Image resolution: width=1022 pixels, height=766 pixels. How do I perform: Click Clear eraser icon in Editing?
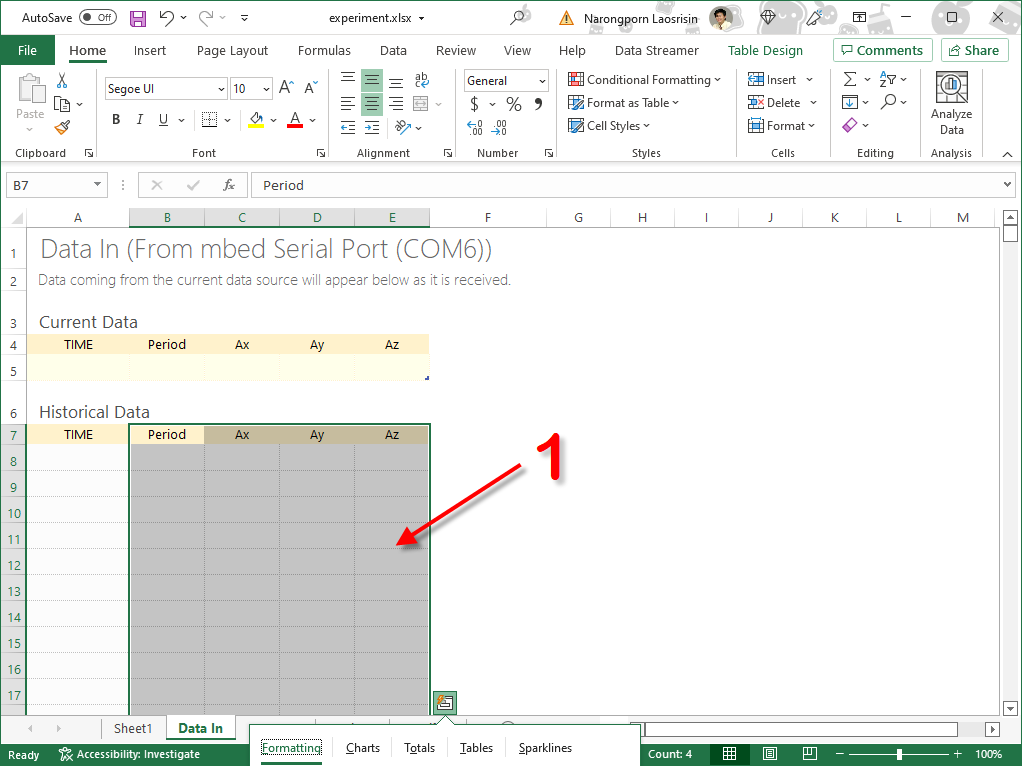850,125
